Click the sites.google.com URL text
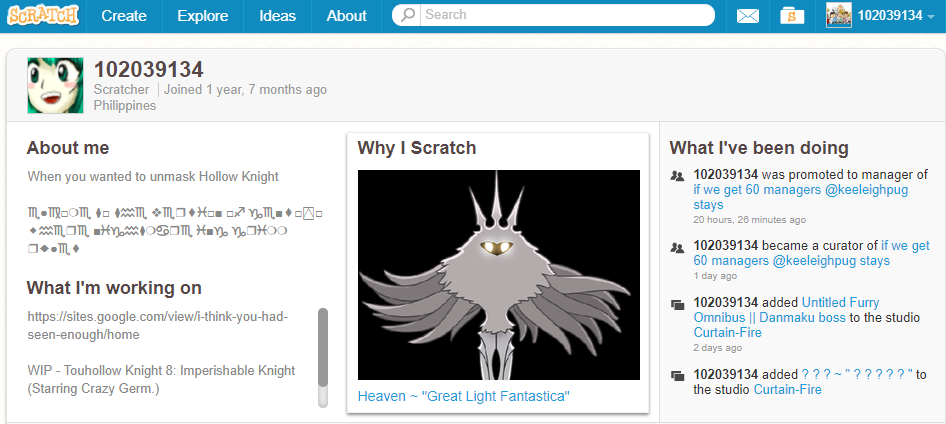Image resolution: width=946 pixels, height=424 pixels. (x=158, y=326)
